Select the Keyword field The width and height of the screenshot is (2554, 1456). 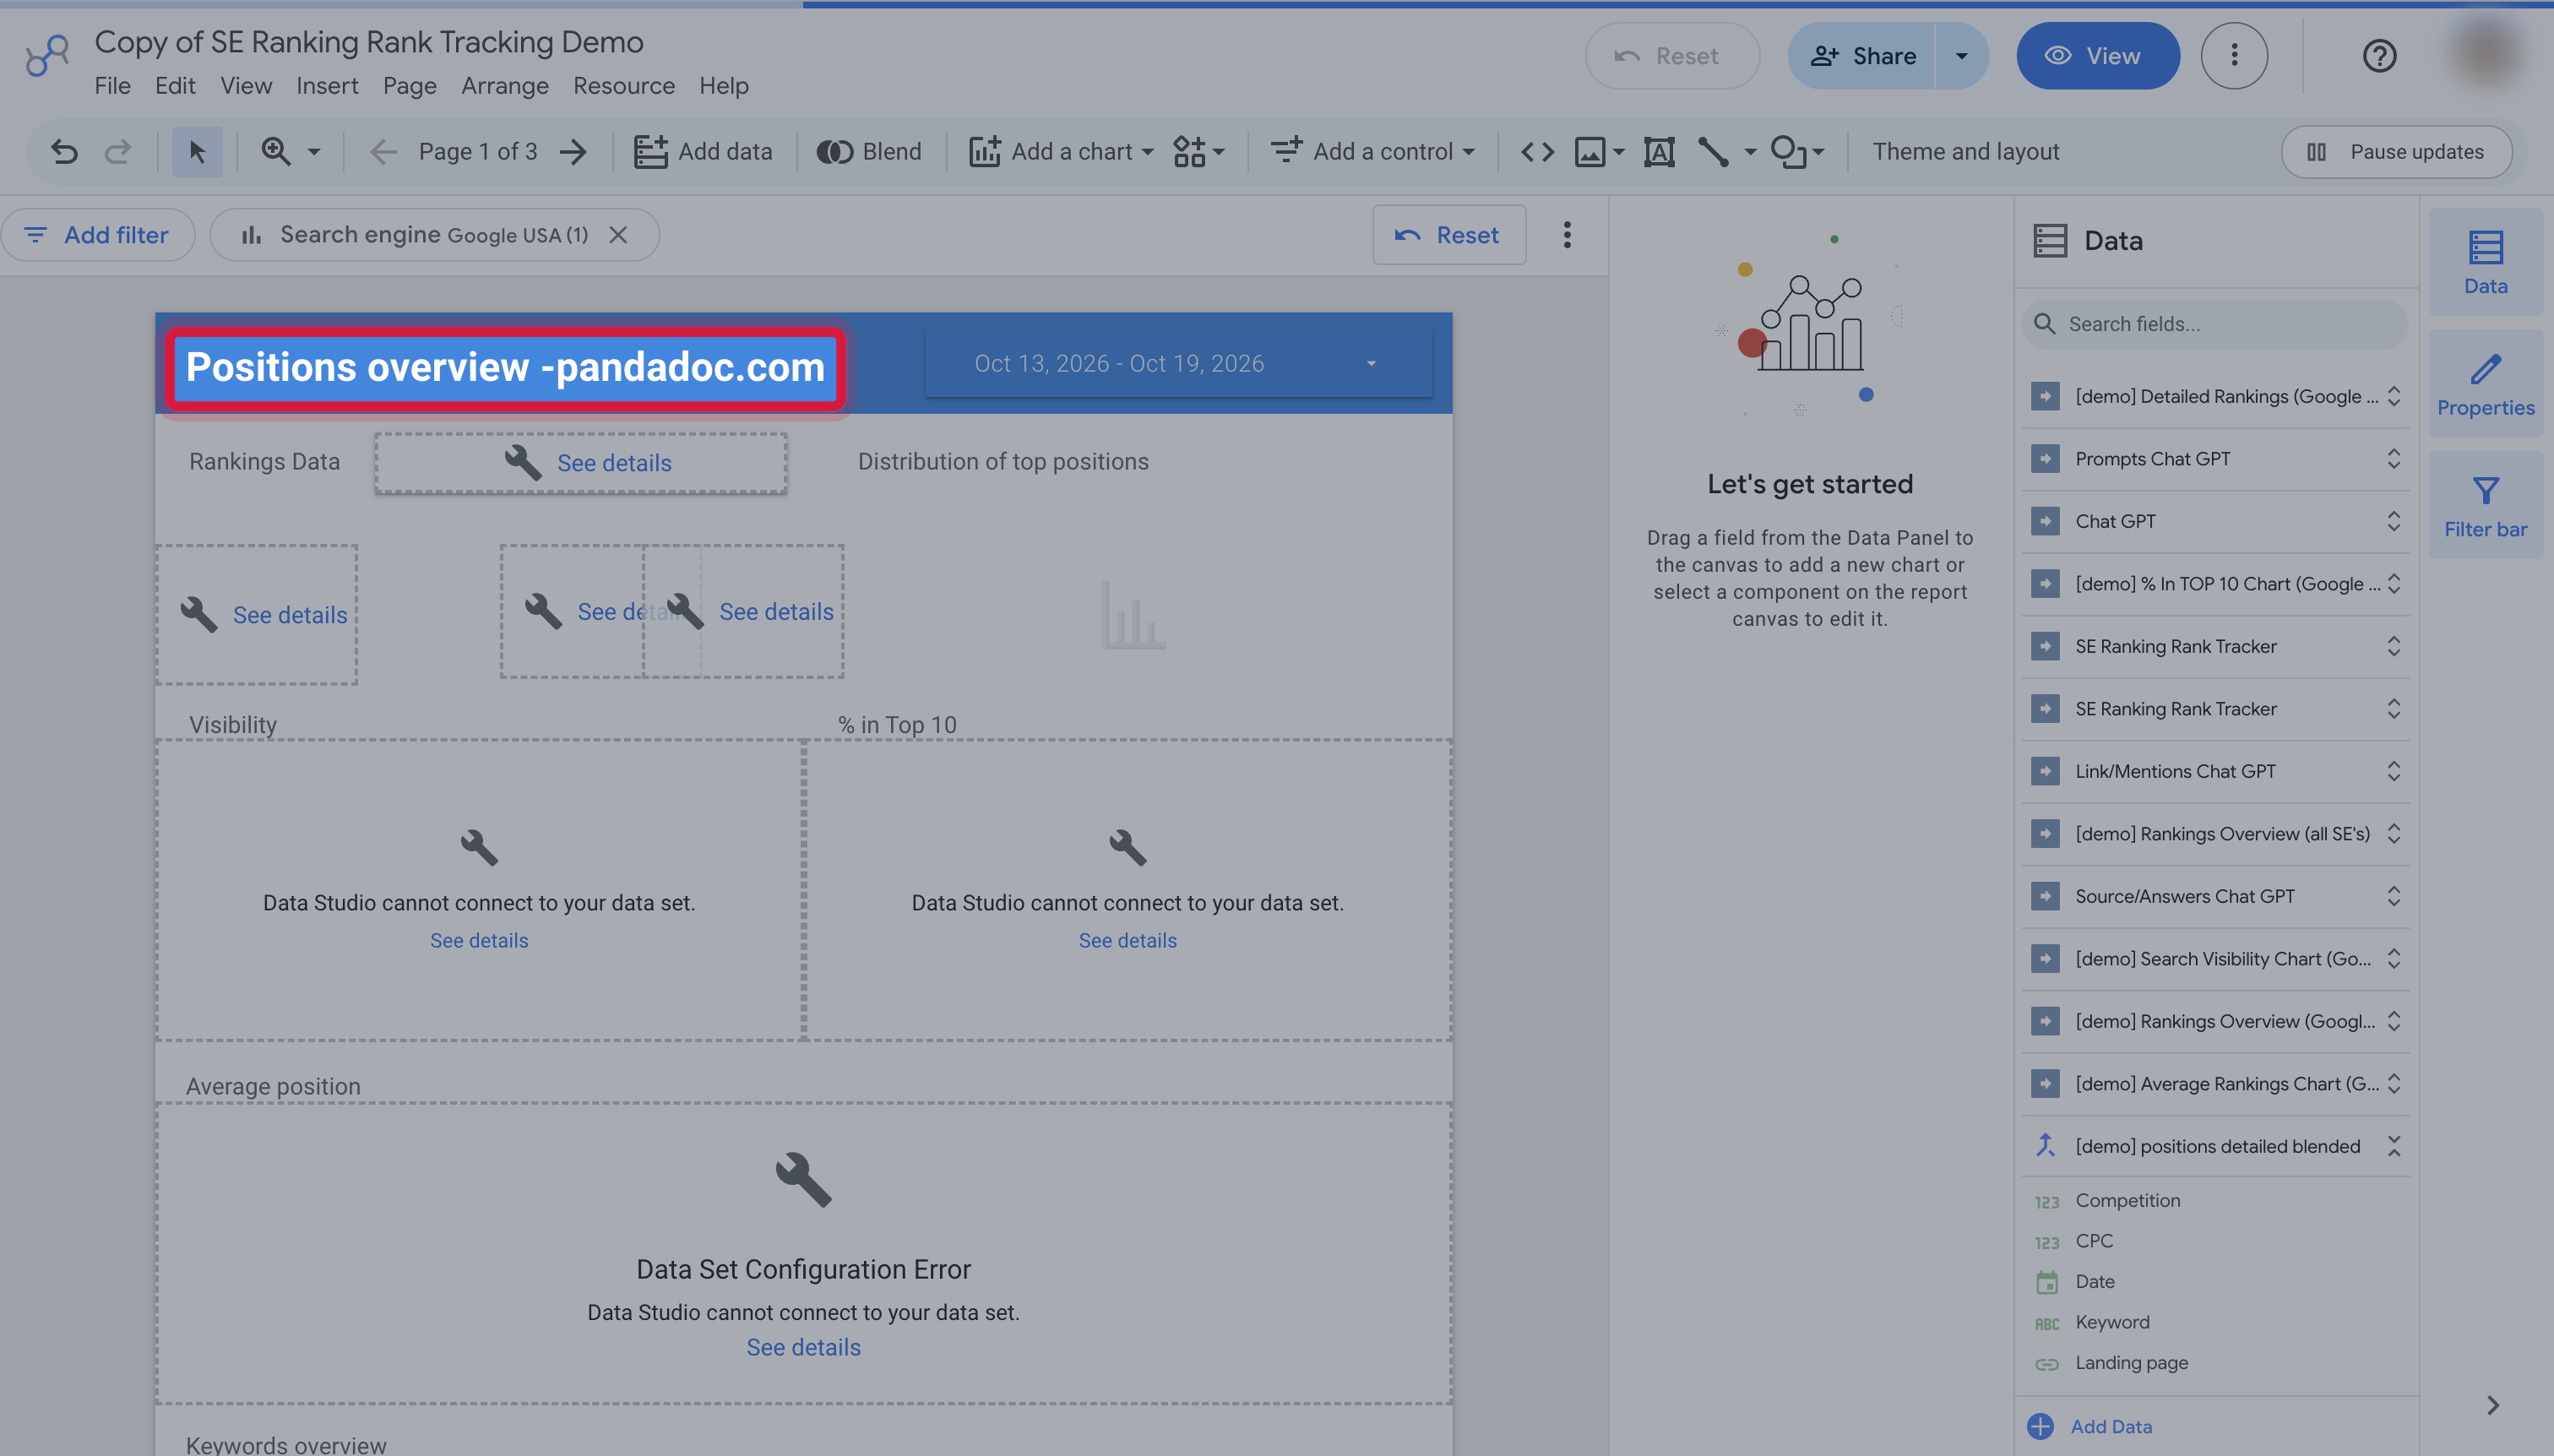(2112, 1322)
